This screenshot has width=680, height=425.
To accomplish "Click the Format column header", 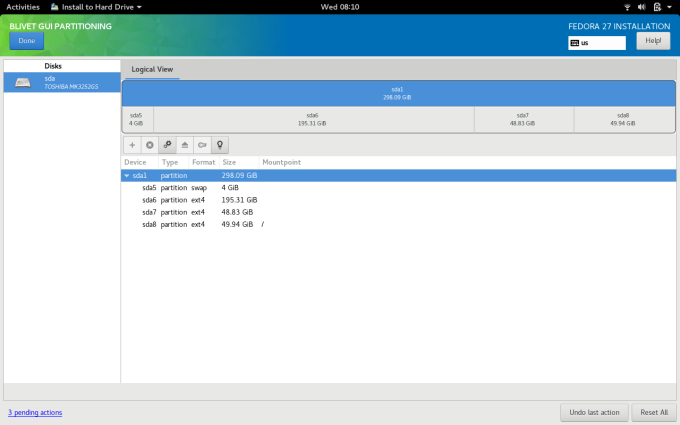I will (204, 162).
